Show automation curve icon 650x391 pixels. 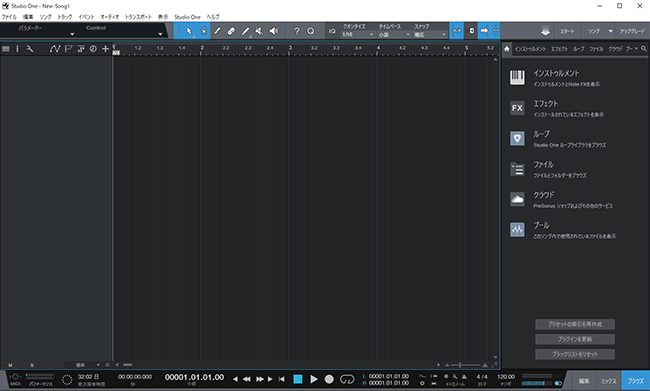[55, 49]
